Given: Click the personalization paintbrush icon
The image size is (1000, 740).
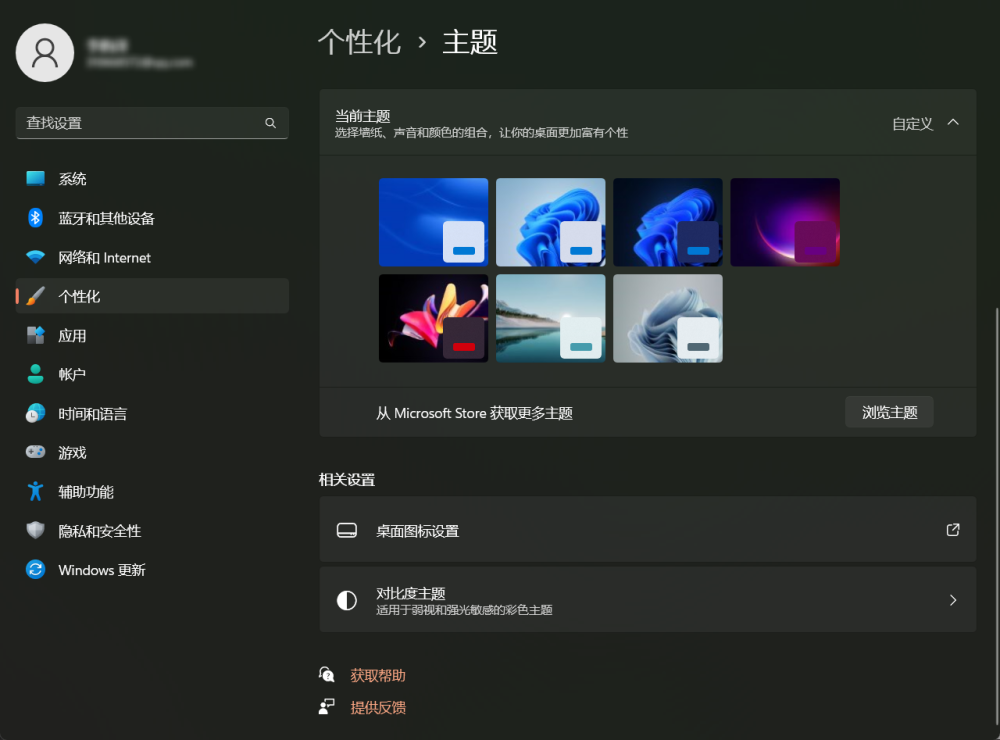Looking at the screenshot, I should pos(36,296).
